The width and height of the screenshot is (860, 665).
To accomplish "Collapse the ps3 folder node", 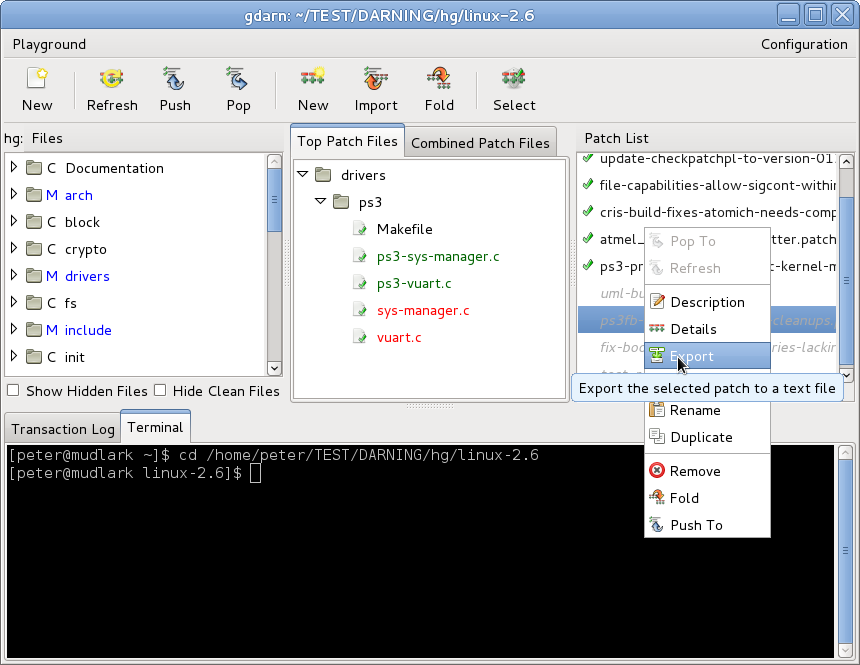I will pos(321,202).
